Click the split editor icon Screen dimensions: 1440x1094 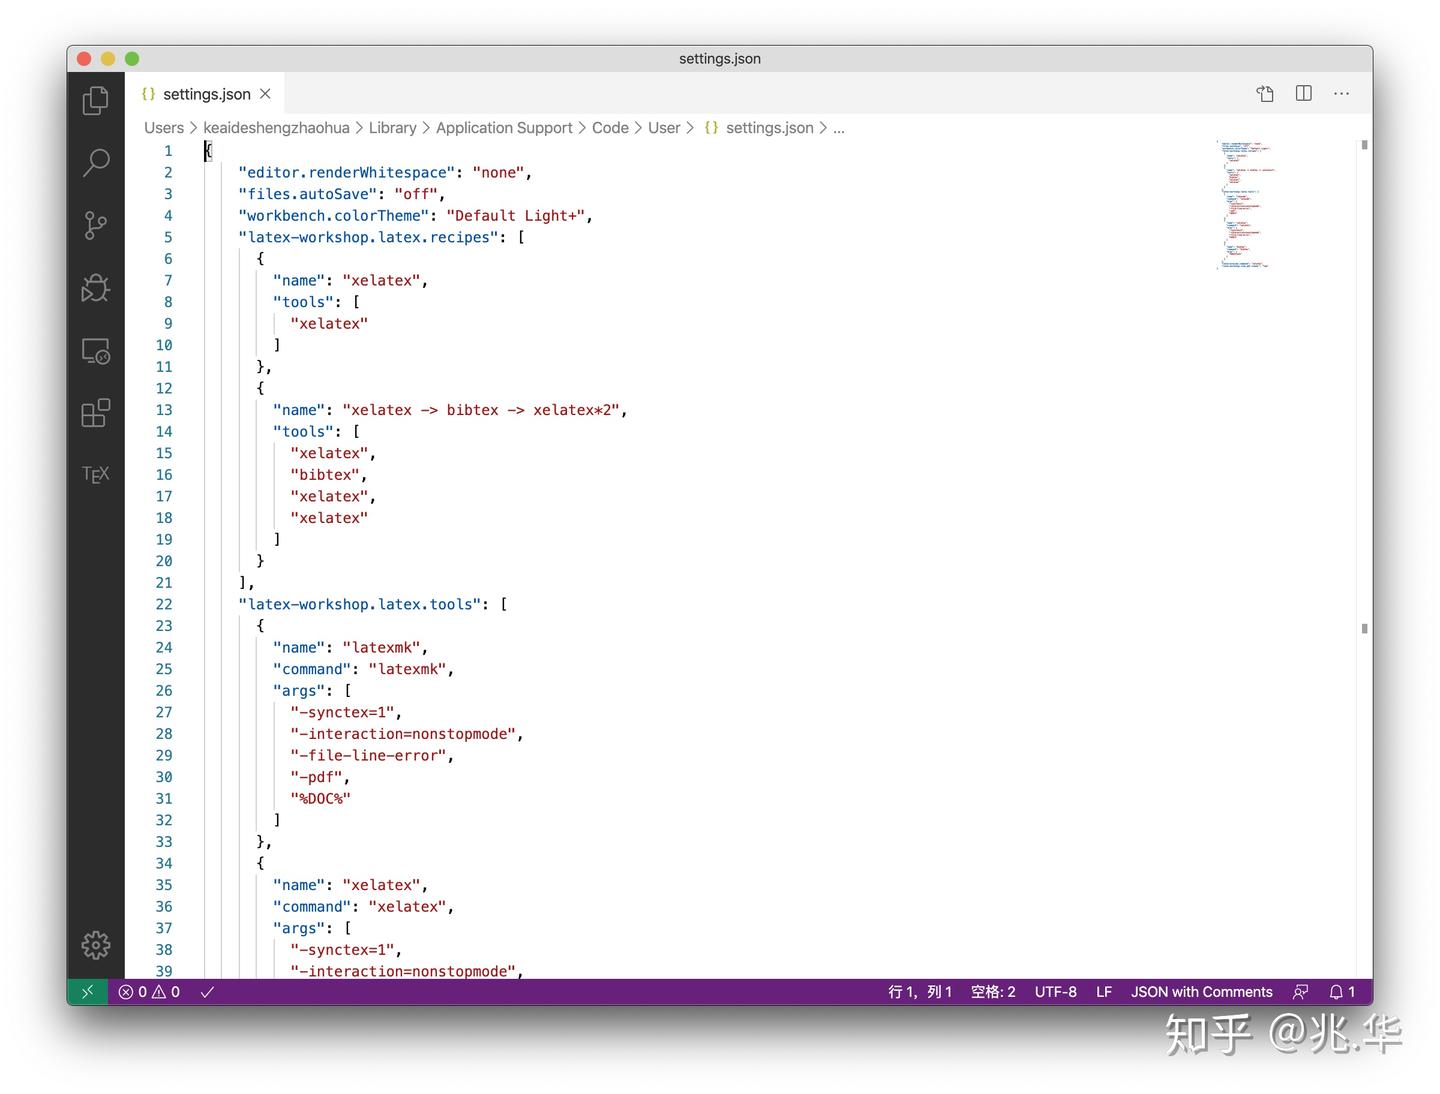(1303, 93)
